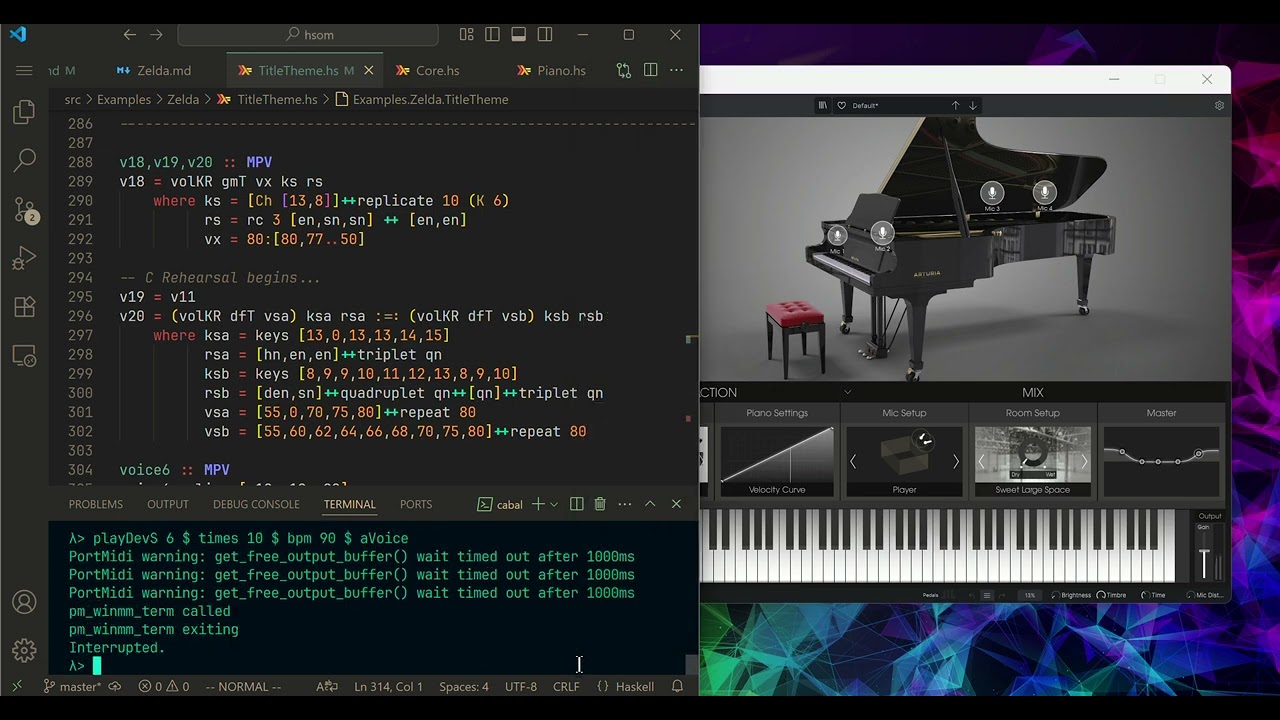Open notifications bell in status bar

coord(677,686)
